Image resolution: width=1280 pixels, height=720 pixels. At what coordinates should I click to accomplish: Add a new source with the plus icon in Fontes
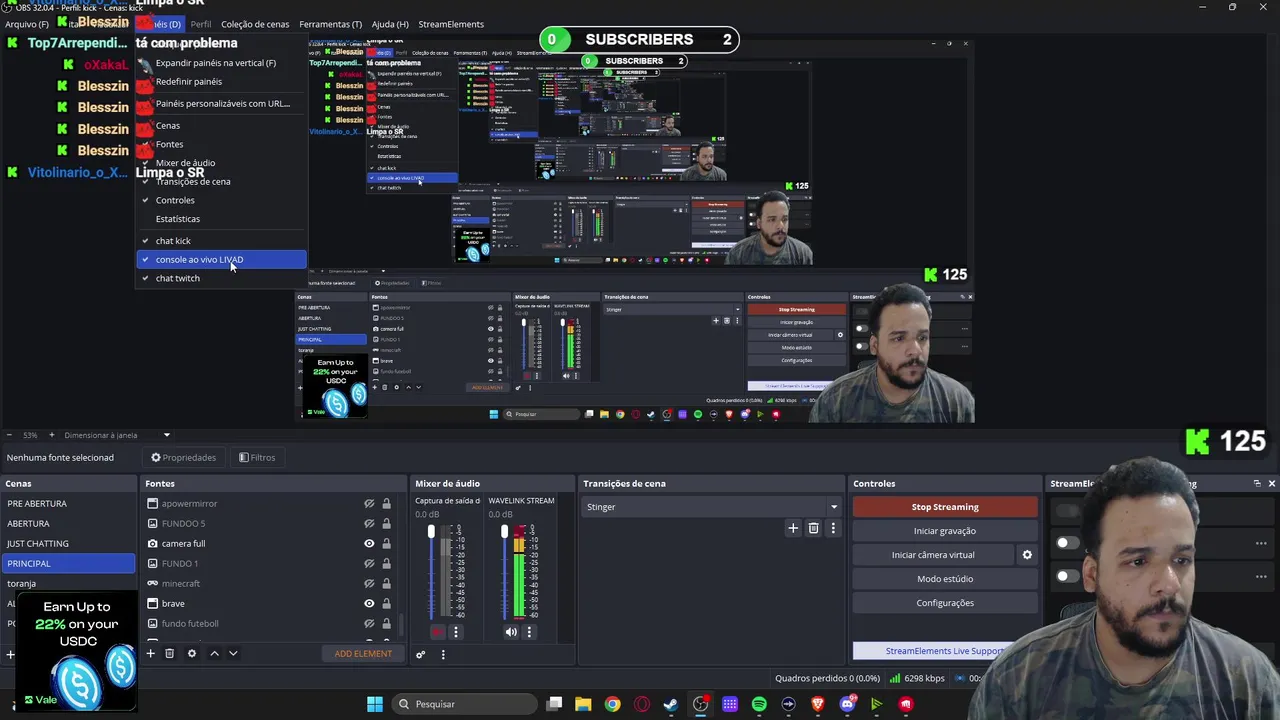pos(150,653)
